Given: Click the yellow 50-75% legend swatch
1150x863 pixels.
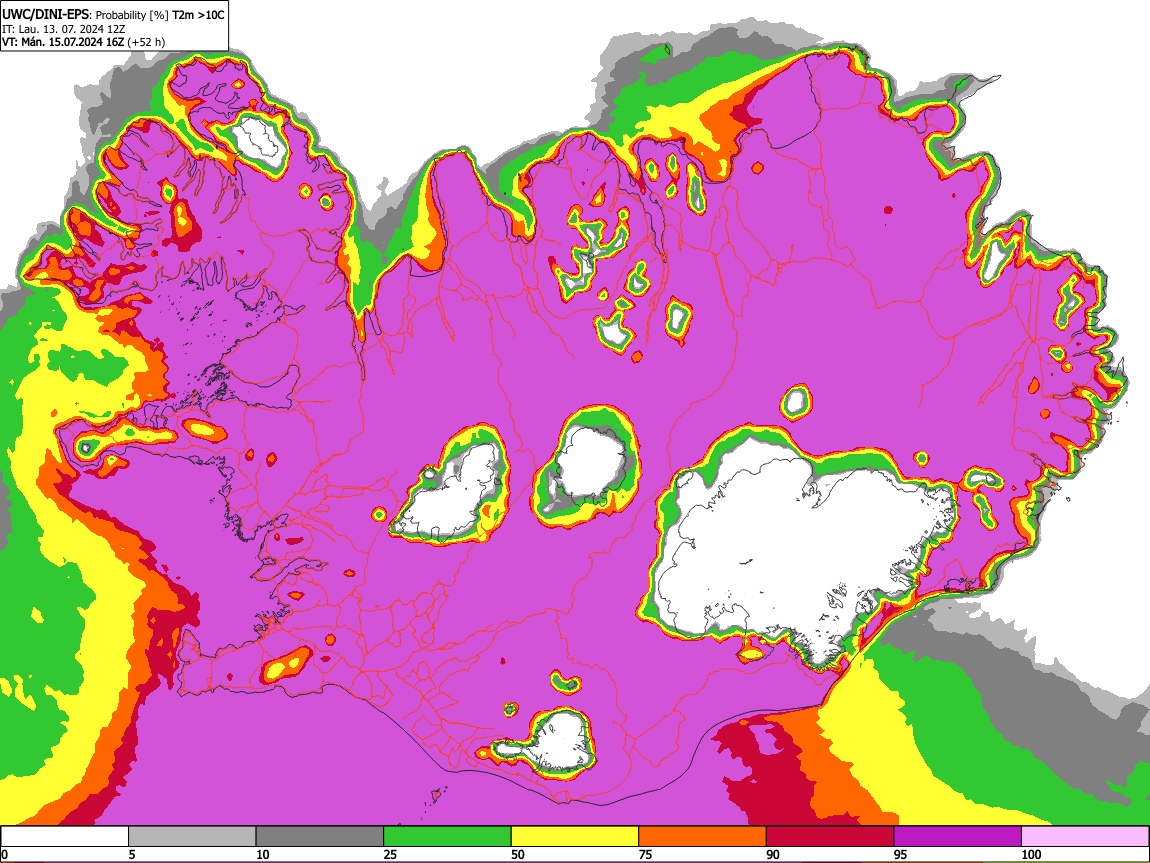Looking at the screenshot, I should pyautogui.click(x=575, y=837).
